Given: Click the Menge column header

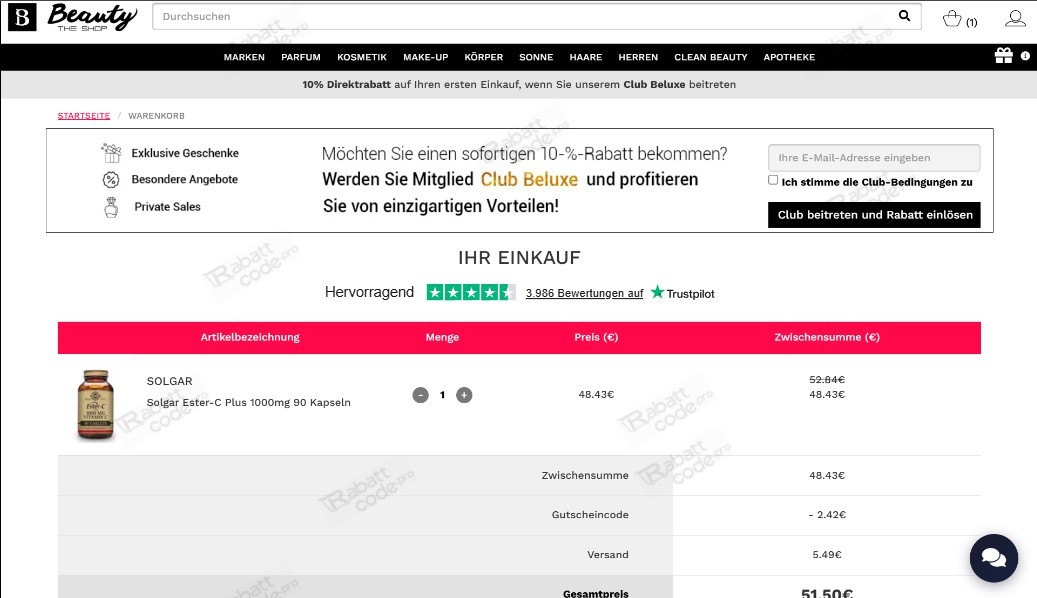Looking at the screenshot, I should (442, 337).
